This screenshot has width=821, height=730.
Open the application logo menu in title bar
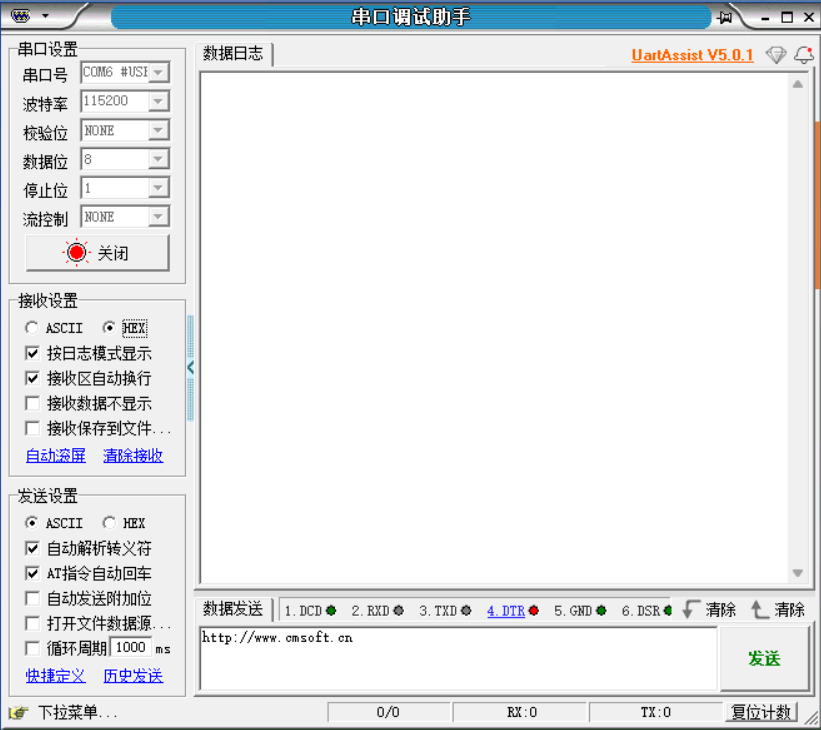tap(20, 16)
